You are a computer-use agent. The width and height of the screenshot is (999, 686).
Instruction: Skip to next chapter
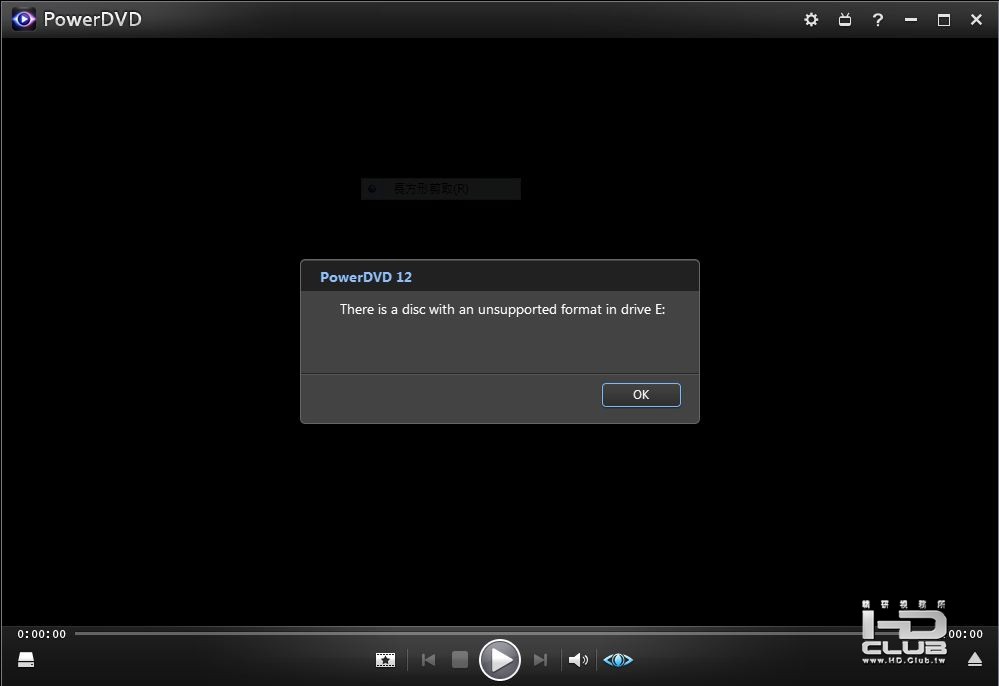(540, 660)
